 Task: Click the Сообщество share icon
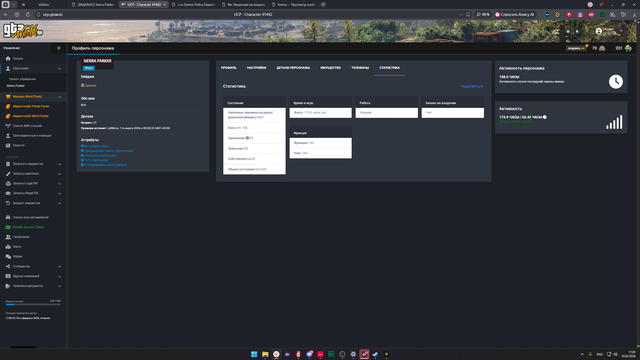pyautogui.click(x=8, y=267)
